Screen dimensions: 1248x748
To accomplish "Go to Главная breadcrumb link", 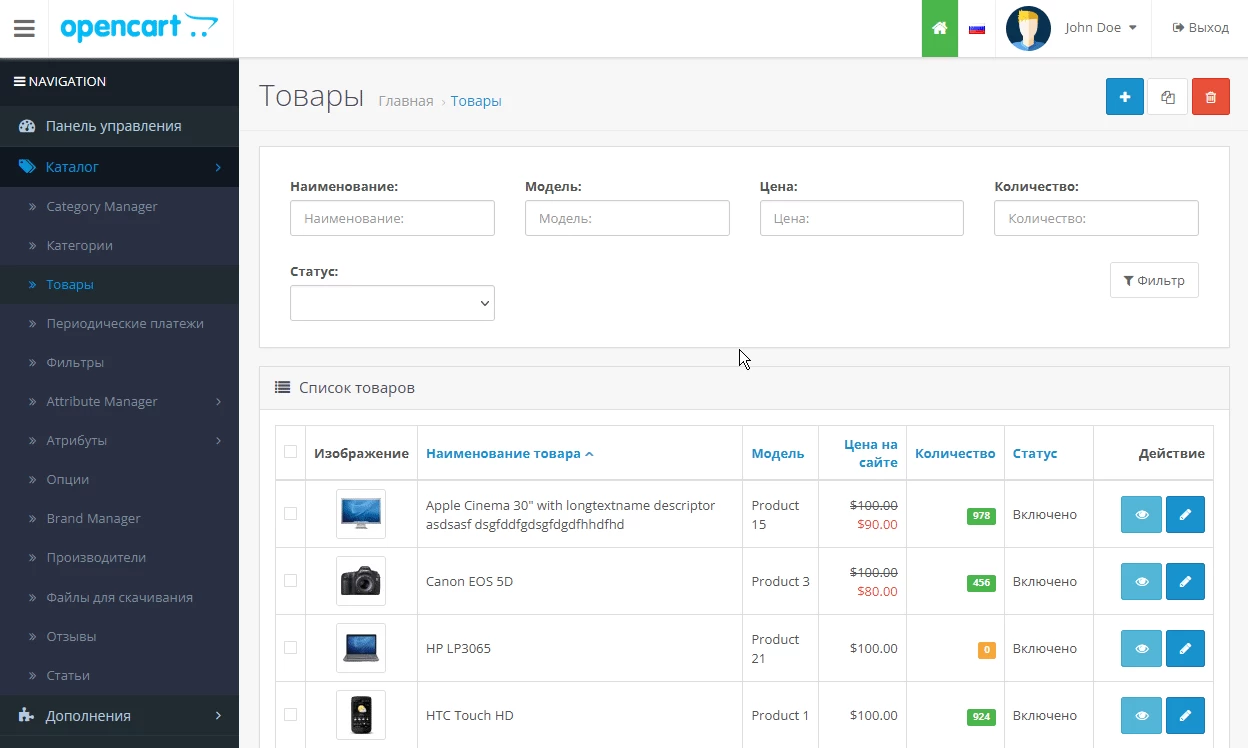I will (406, 101).
